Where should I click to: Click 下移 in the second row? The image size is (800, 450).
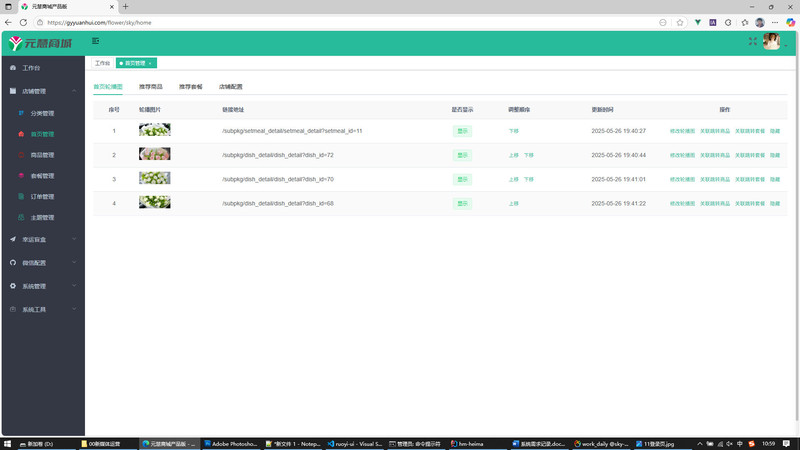(529, 155)
